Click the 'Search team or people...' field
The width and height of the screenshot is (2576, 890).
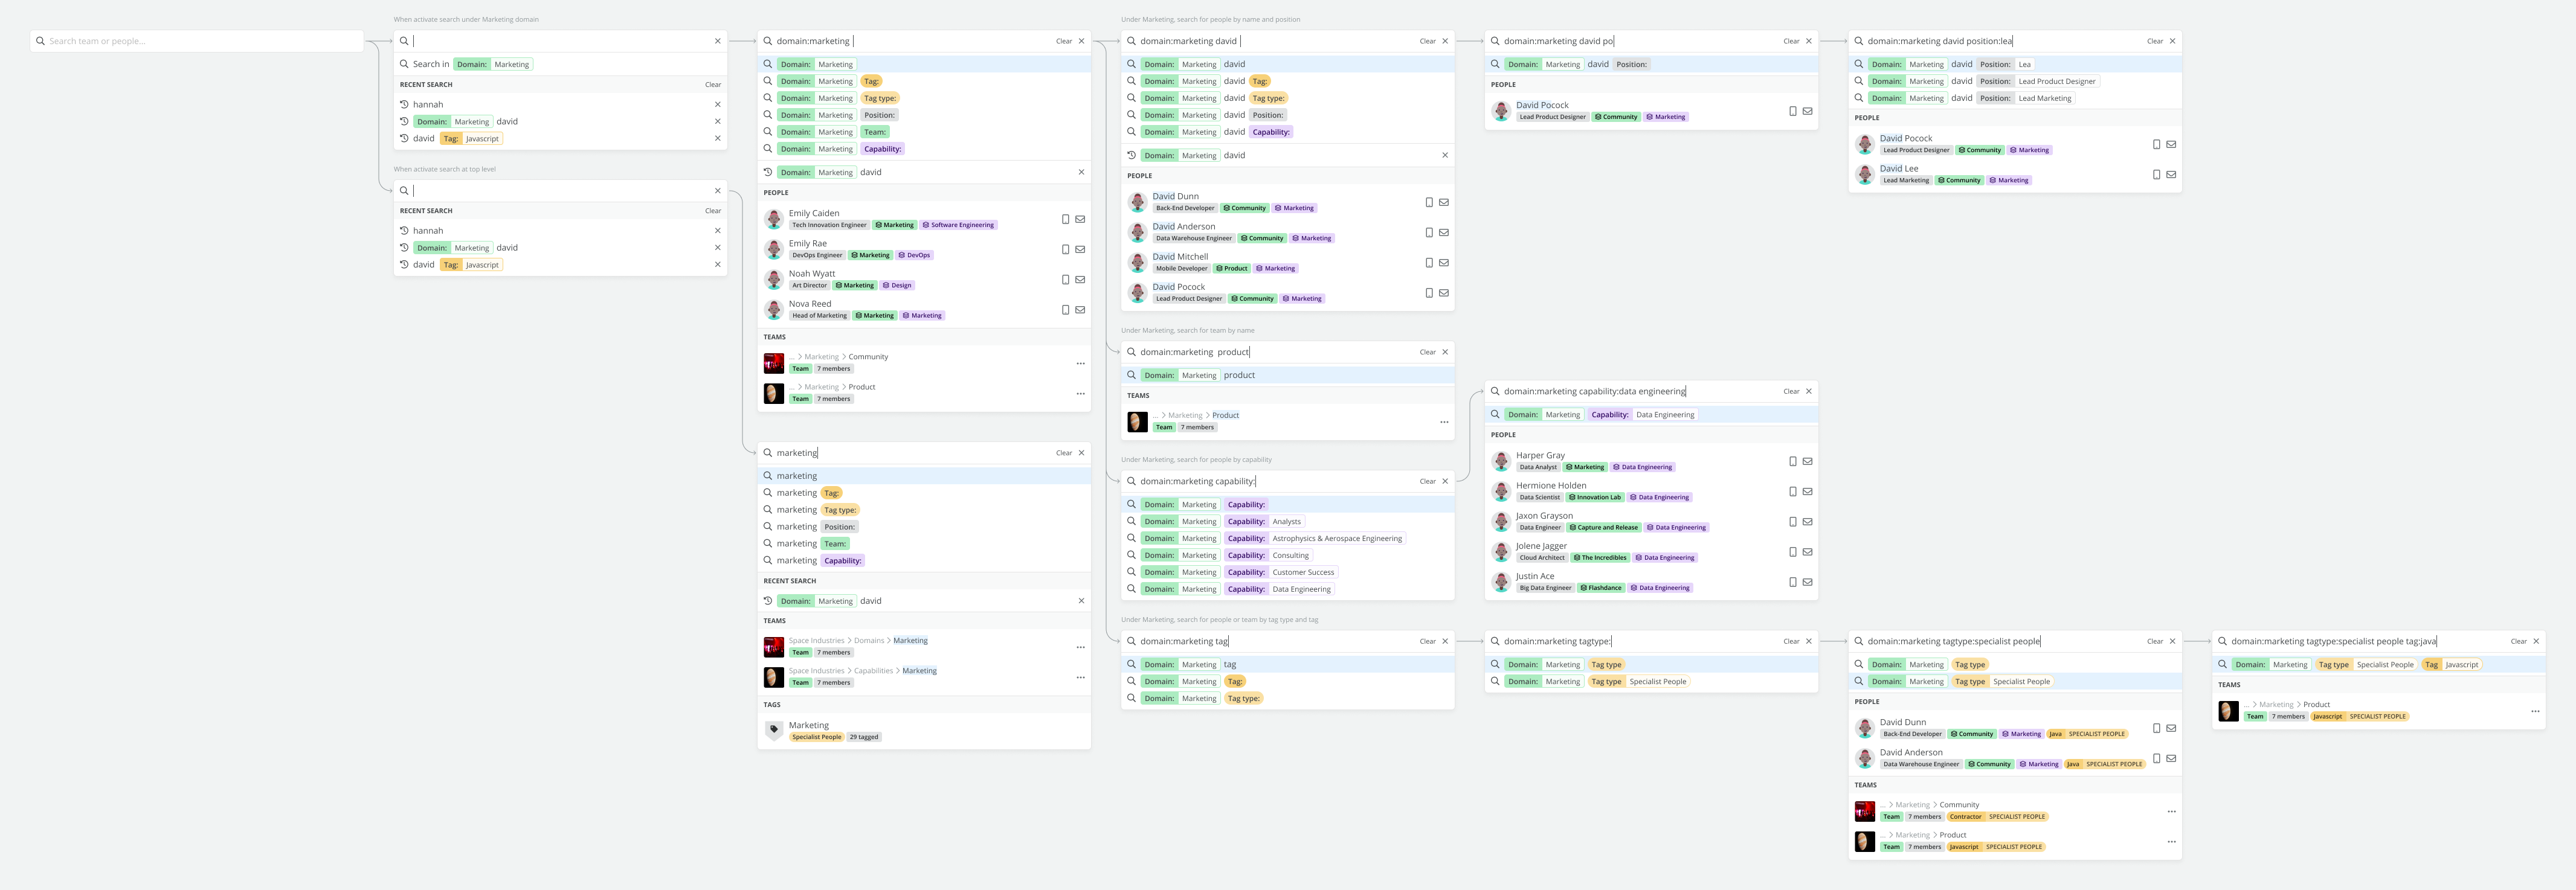[196, 41]
